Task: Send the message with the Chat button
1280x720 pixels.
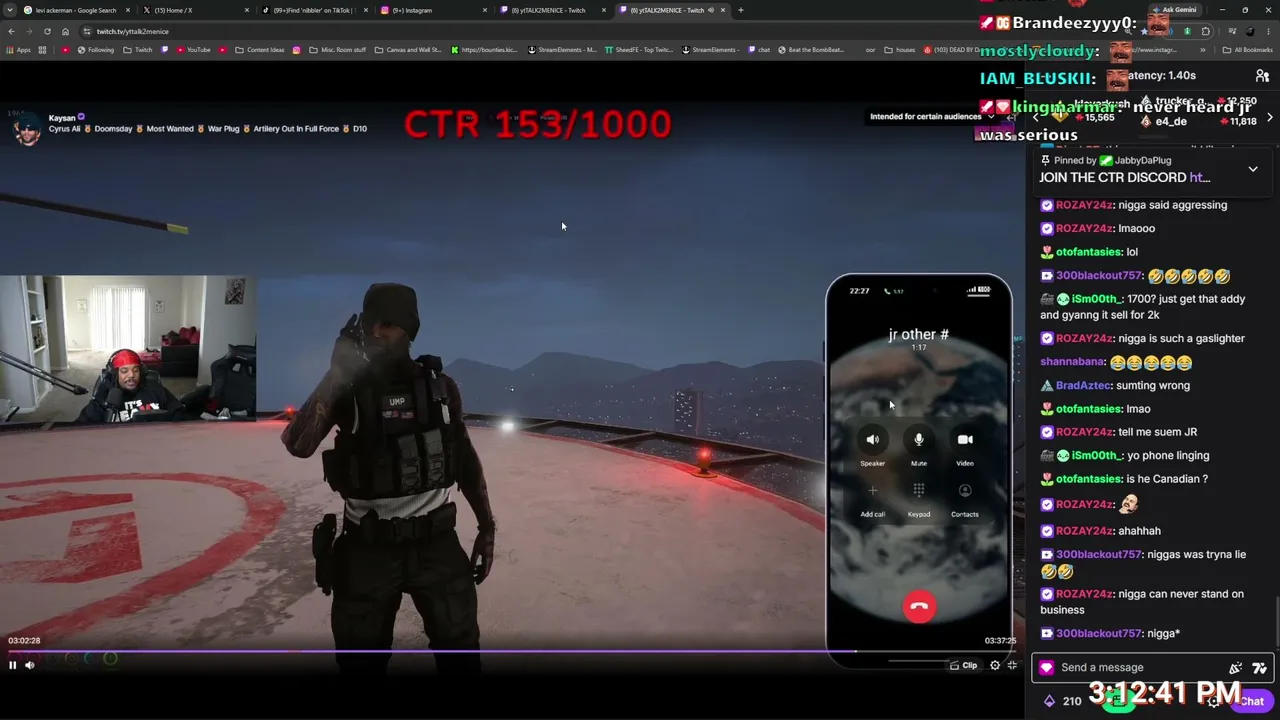Action: click(x=1252, y=701)
